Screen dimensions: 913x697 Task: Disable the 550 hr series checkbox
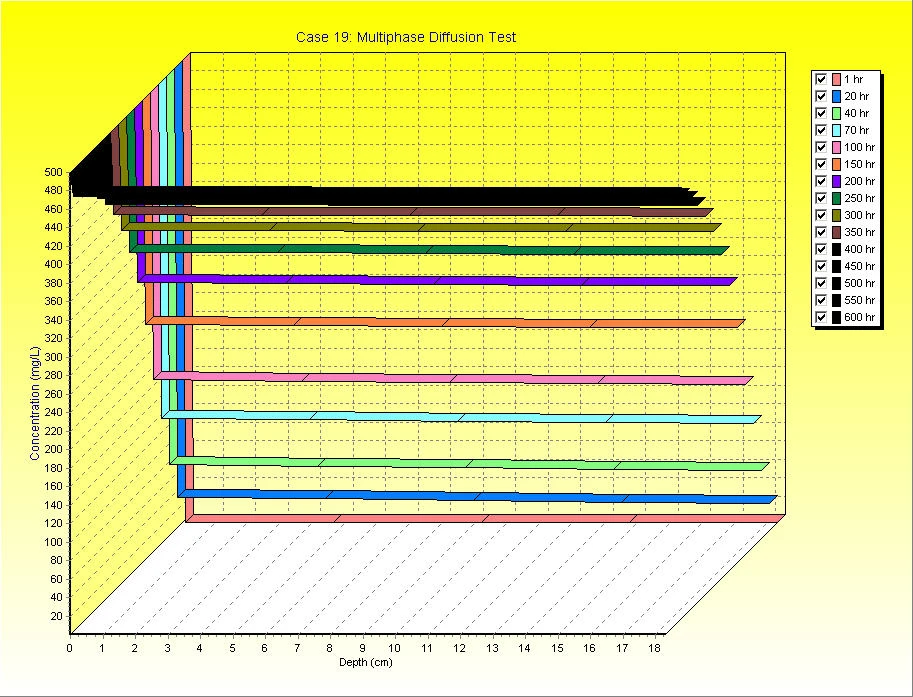coord(821,300)
